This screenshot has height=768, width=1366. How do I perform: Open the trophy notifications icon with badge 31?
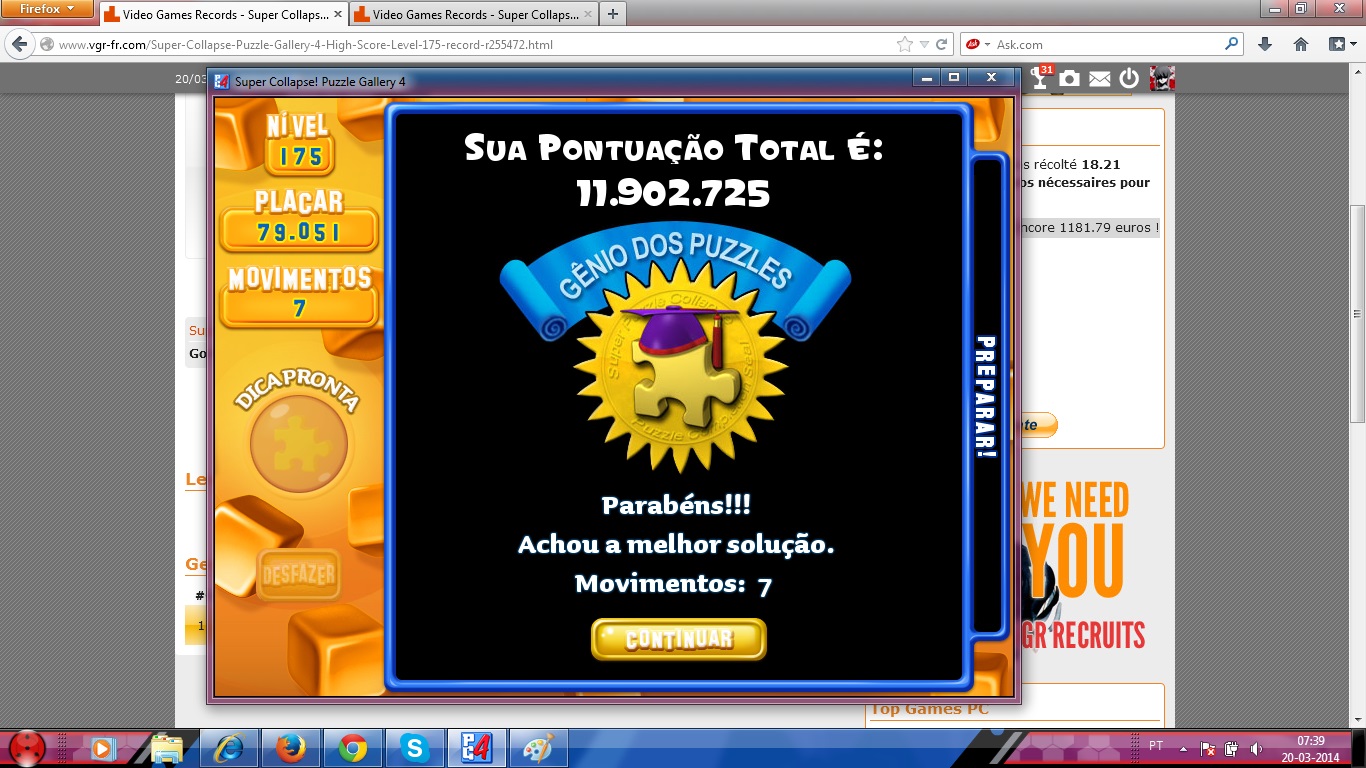click(1041, 79)
